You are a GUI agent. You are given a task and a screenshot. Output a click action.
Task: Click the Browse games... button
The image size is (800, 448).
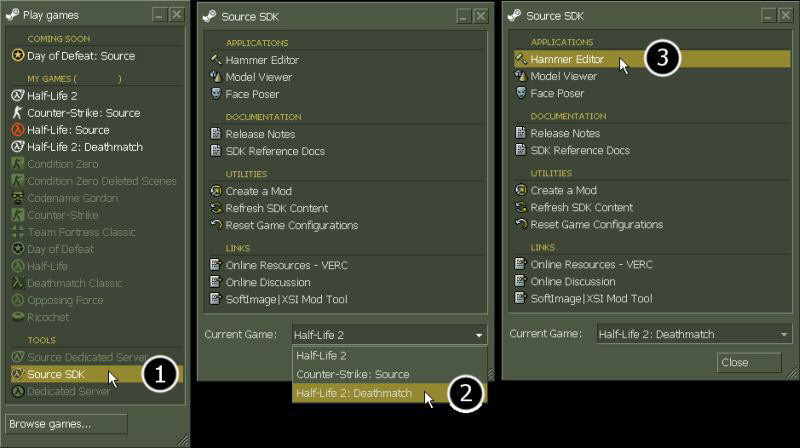(x=66, y=424)
